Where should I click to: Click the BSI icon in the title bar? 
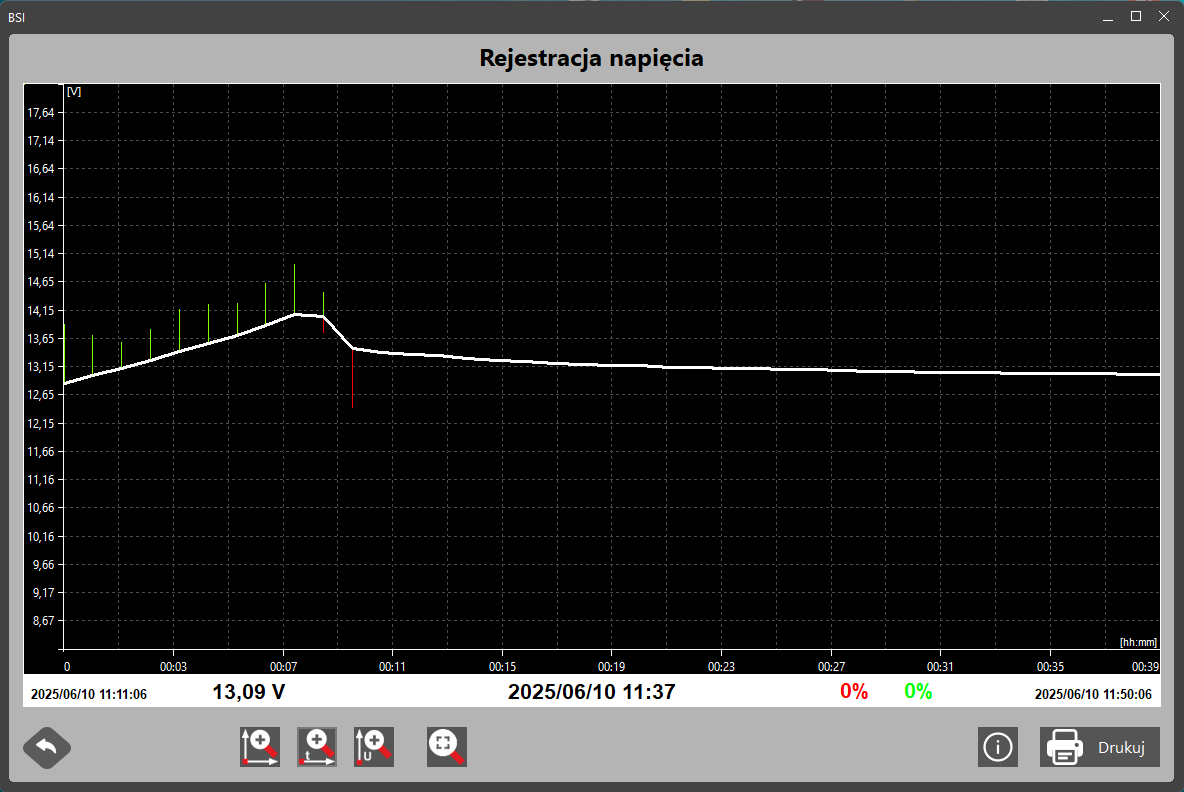[x=17, y=16]
